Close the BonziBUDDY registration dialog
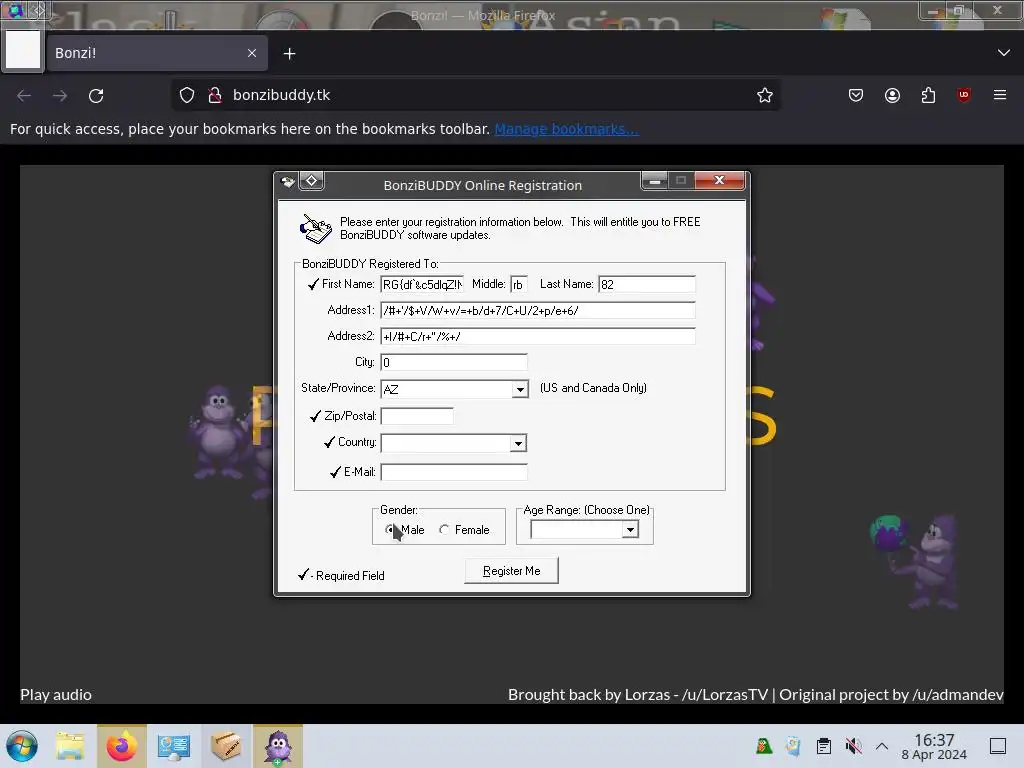 (719, 180)
